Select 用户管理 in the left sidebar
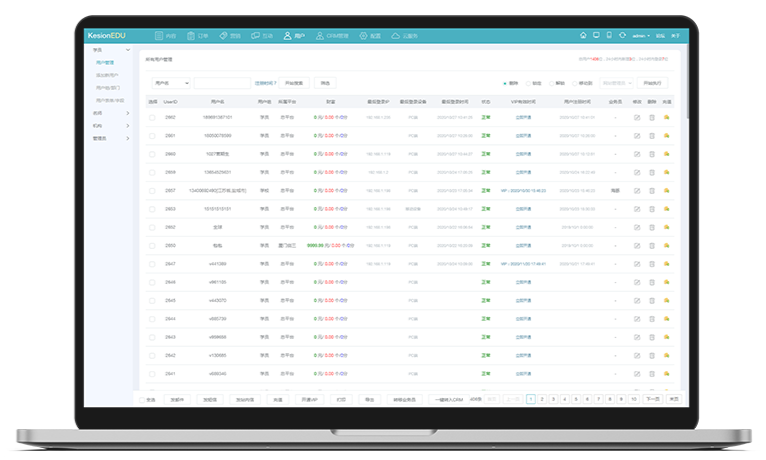 [105, 62]
